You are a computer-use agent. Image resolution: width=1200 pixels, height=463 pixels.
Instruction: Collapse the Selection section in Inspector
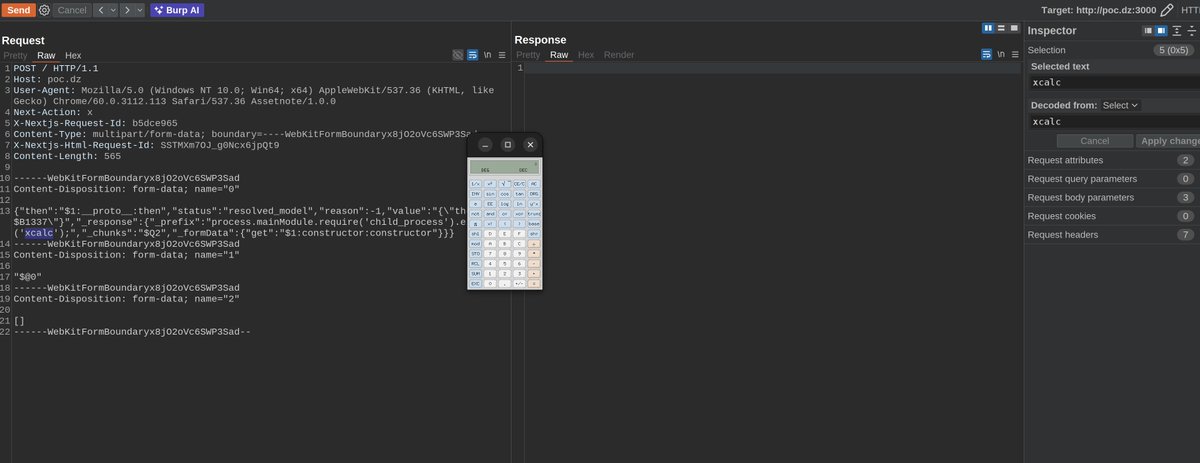tap(1112, 50)
